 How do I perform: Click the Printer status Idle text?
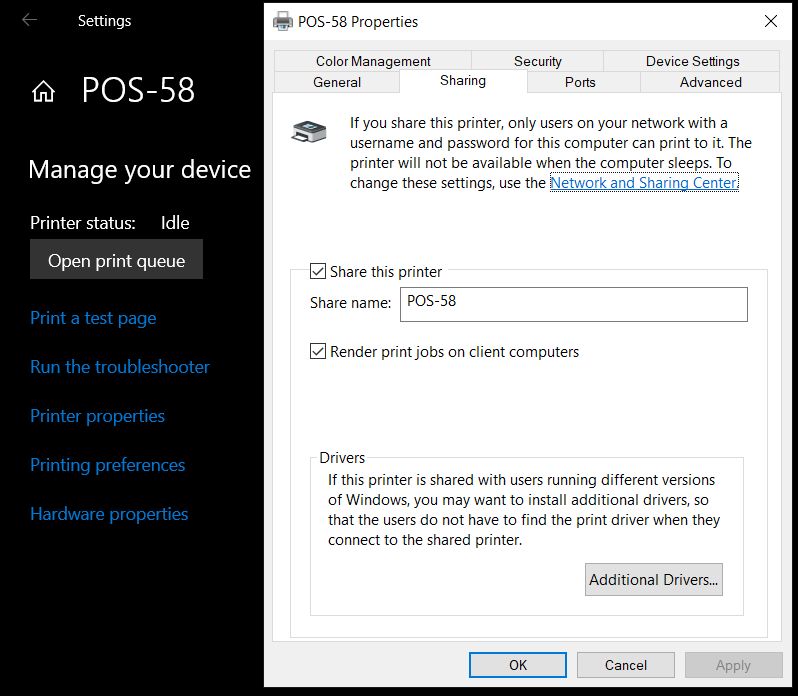point(175,223)
